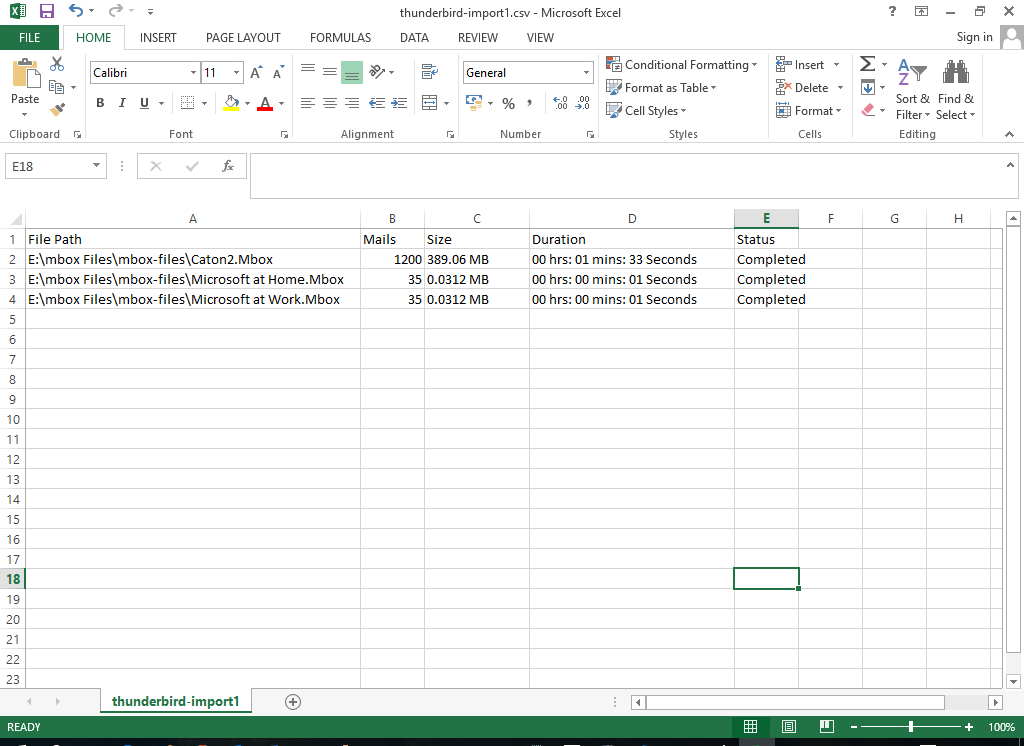This screenshot has height=746, width=1024.
Task: Expand the Format as Table gallery
Action: pos(661,88)
